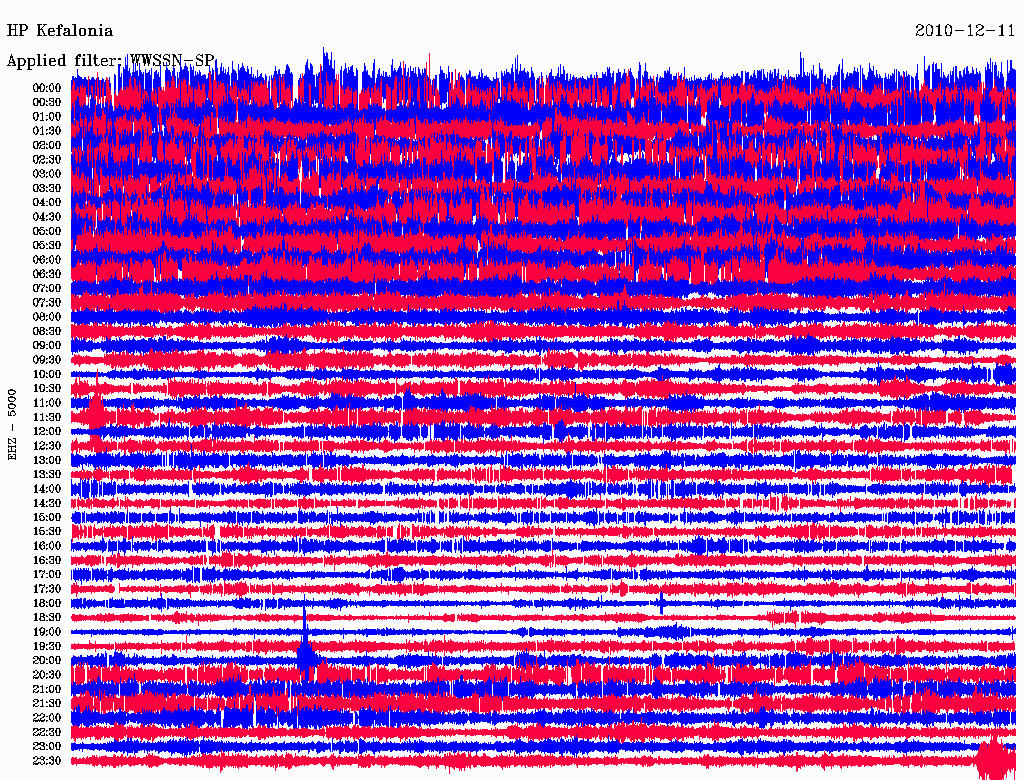The image size is (1024, 780).
Task: Select the 04:00 time label
Action: point(47,203)
